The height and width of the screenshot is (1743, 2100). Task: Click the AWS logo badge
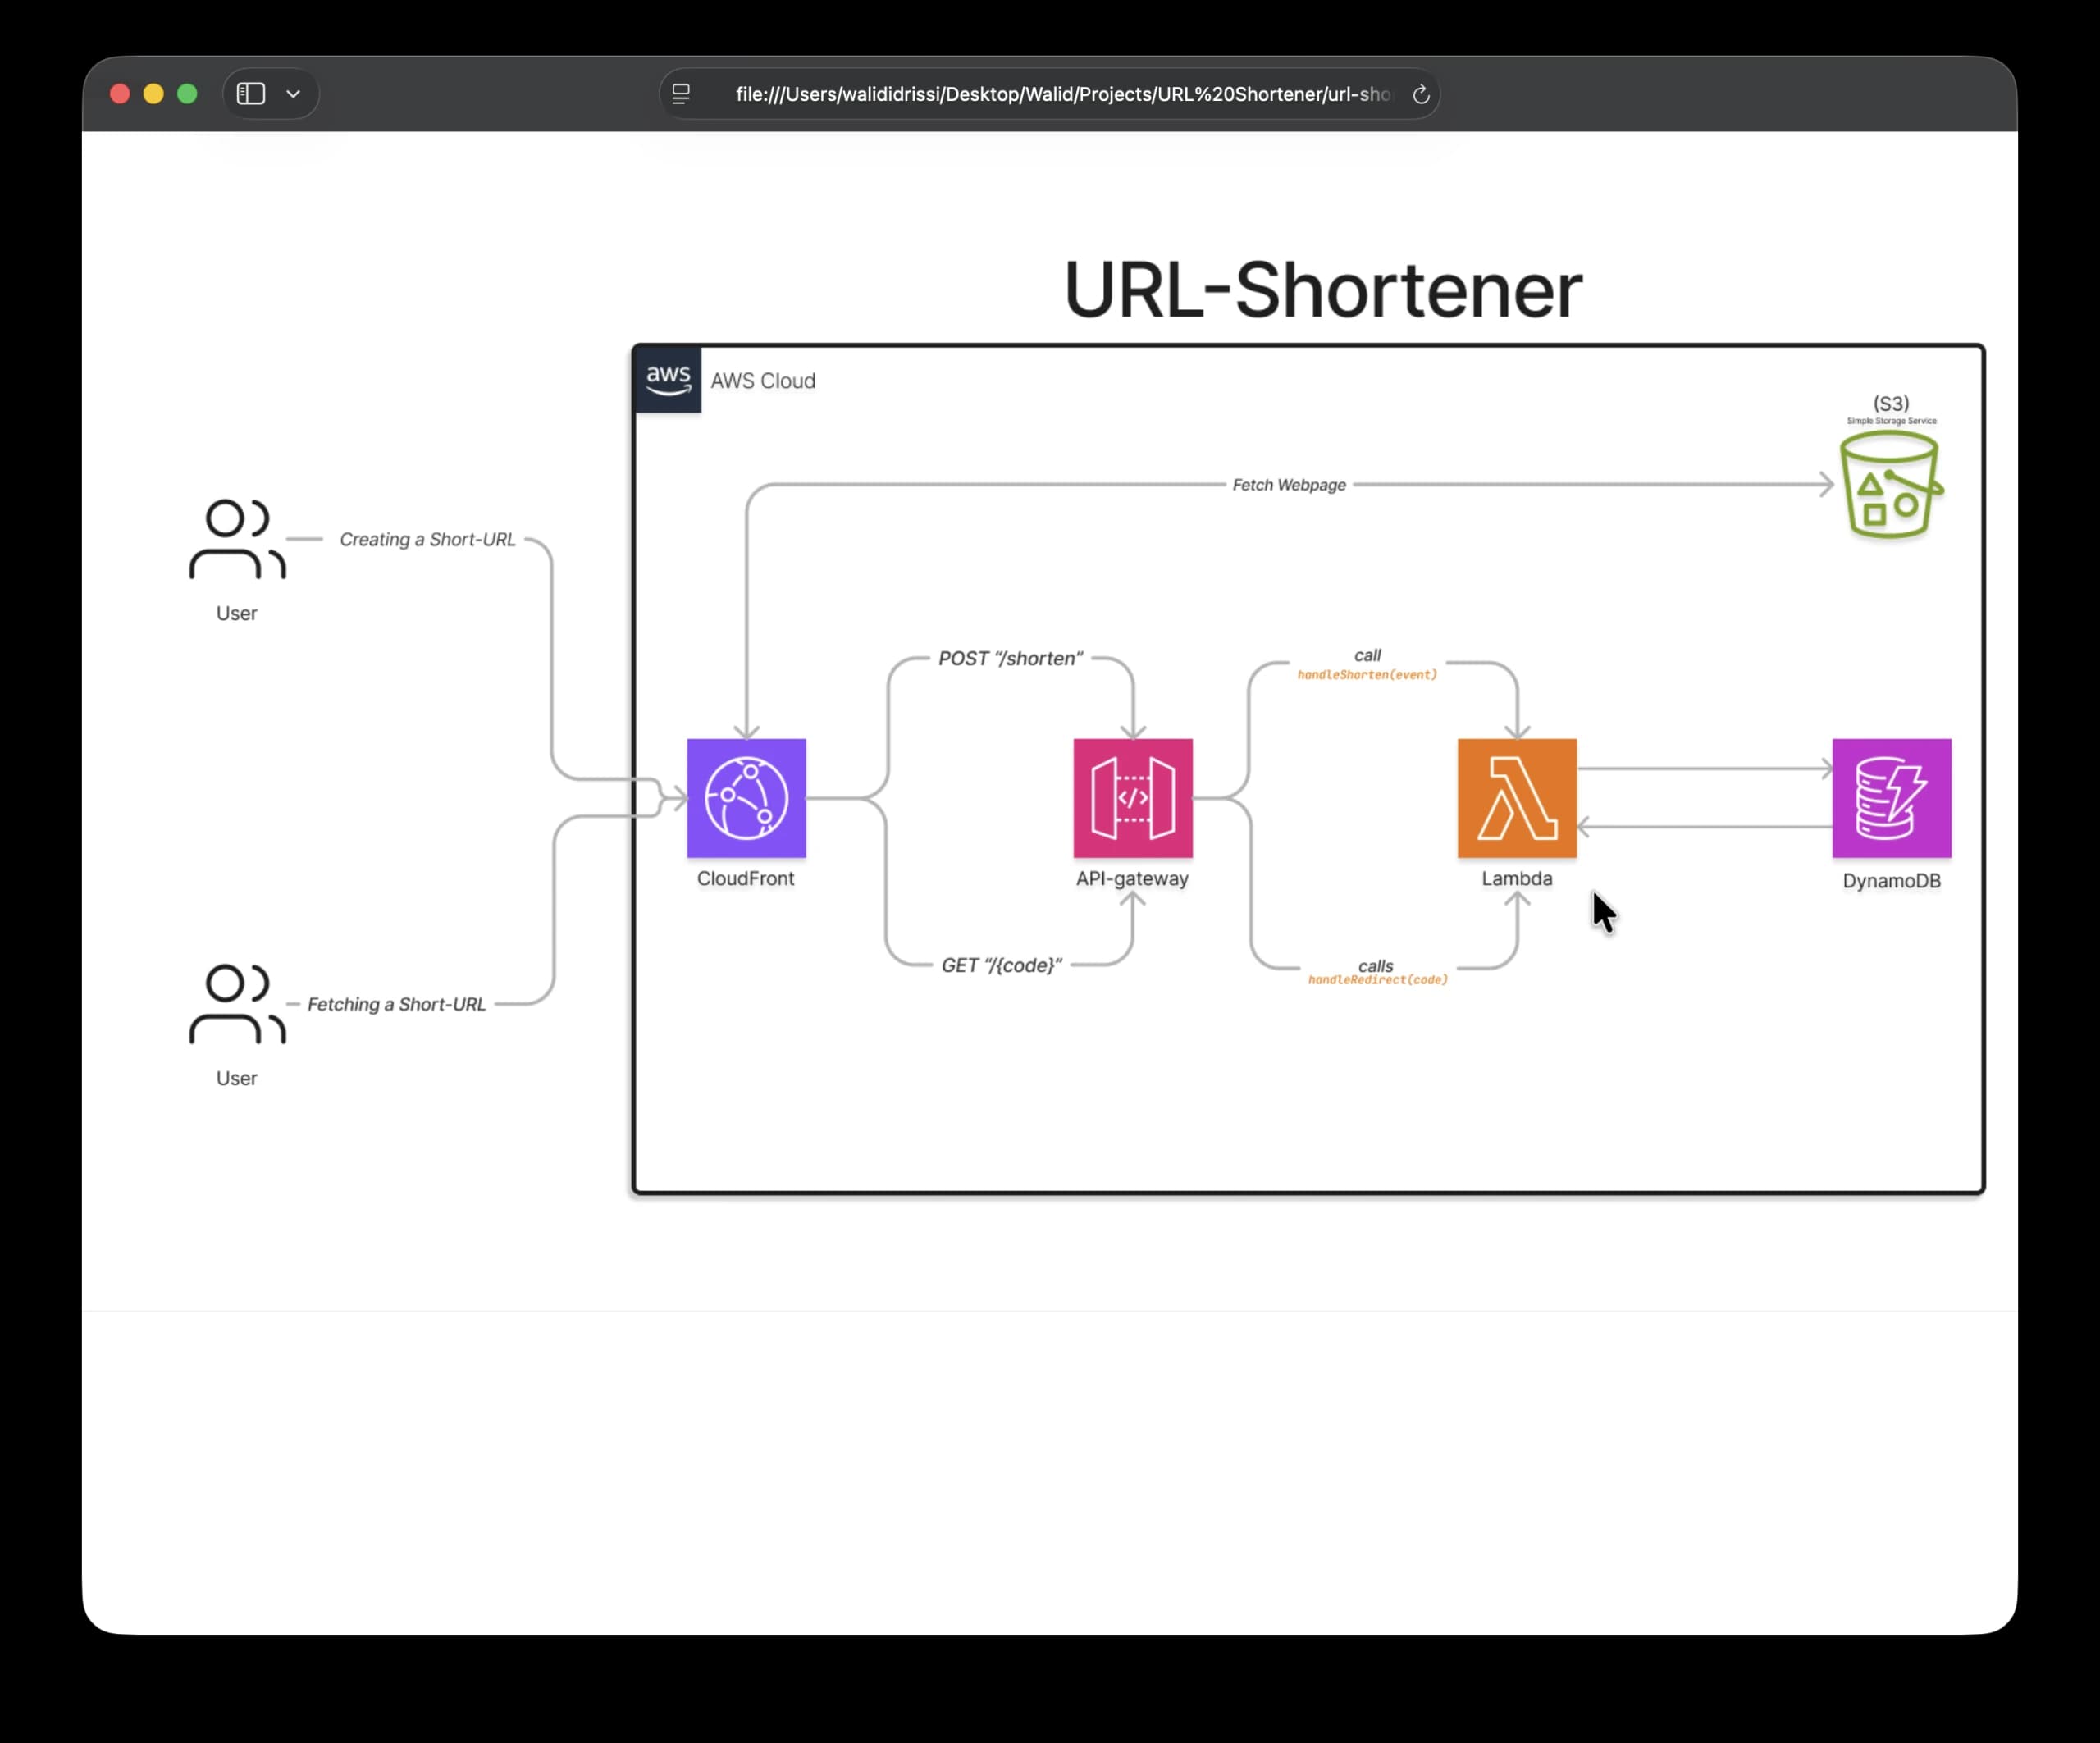pos(668,380)
